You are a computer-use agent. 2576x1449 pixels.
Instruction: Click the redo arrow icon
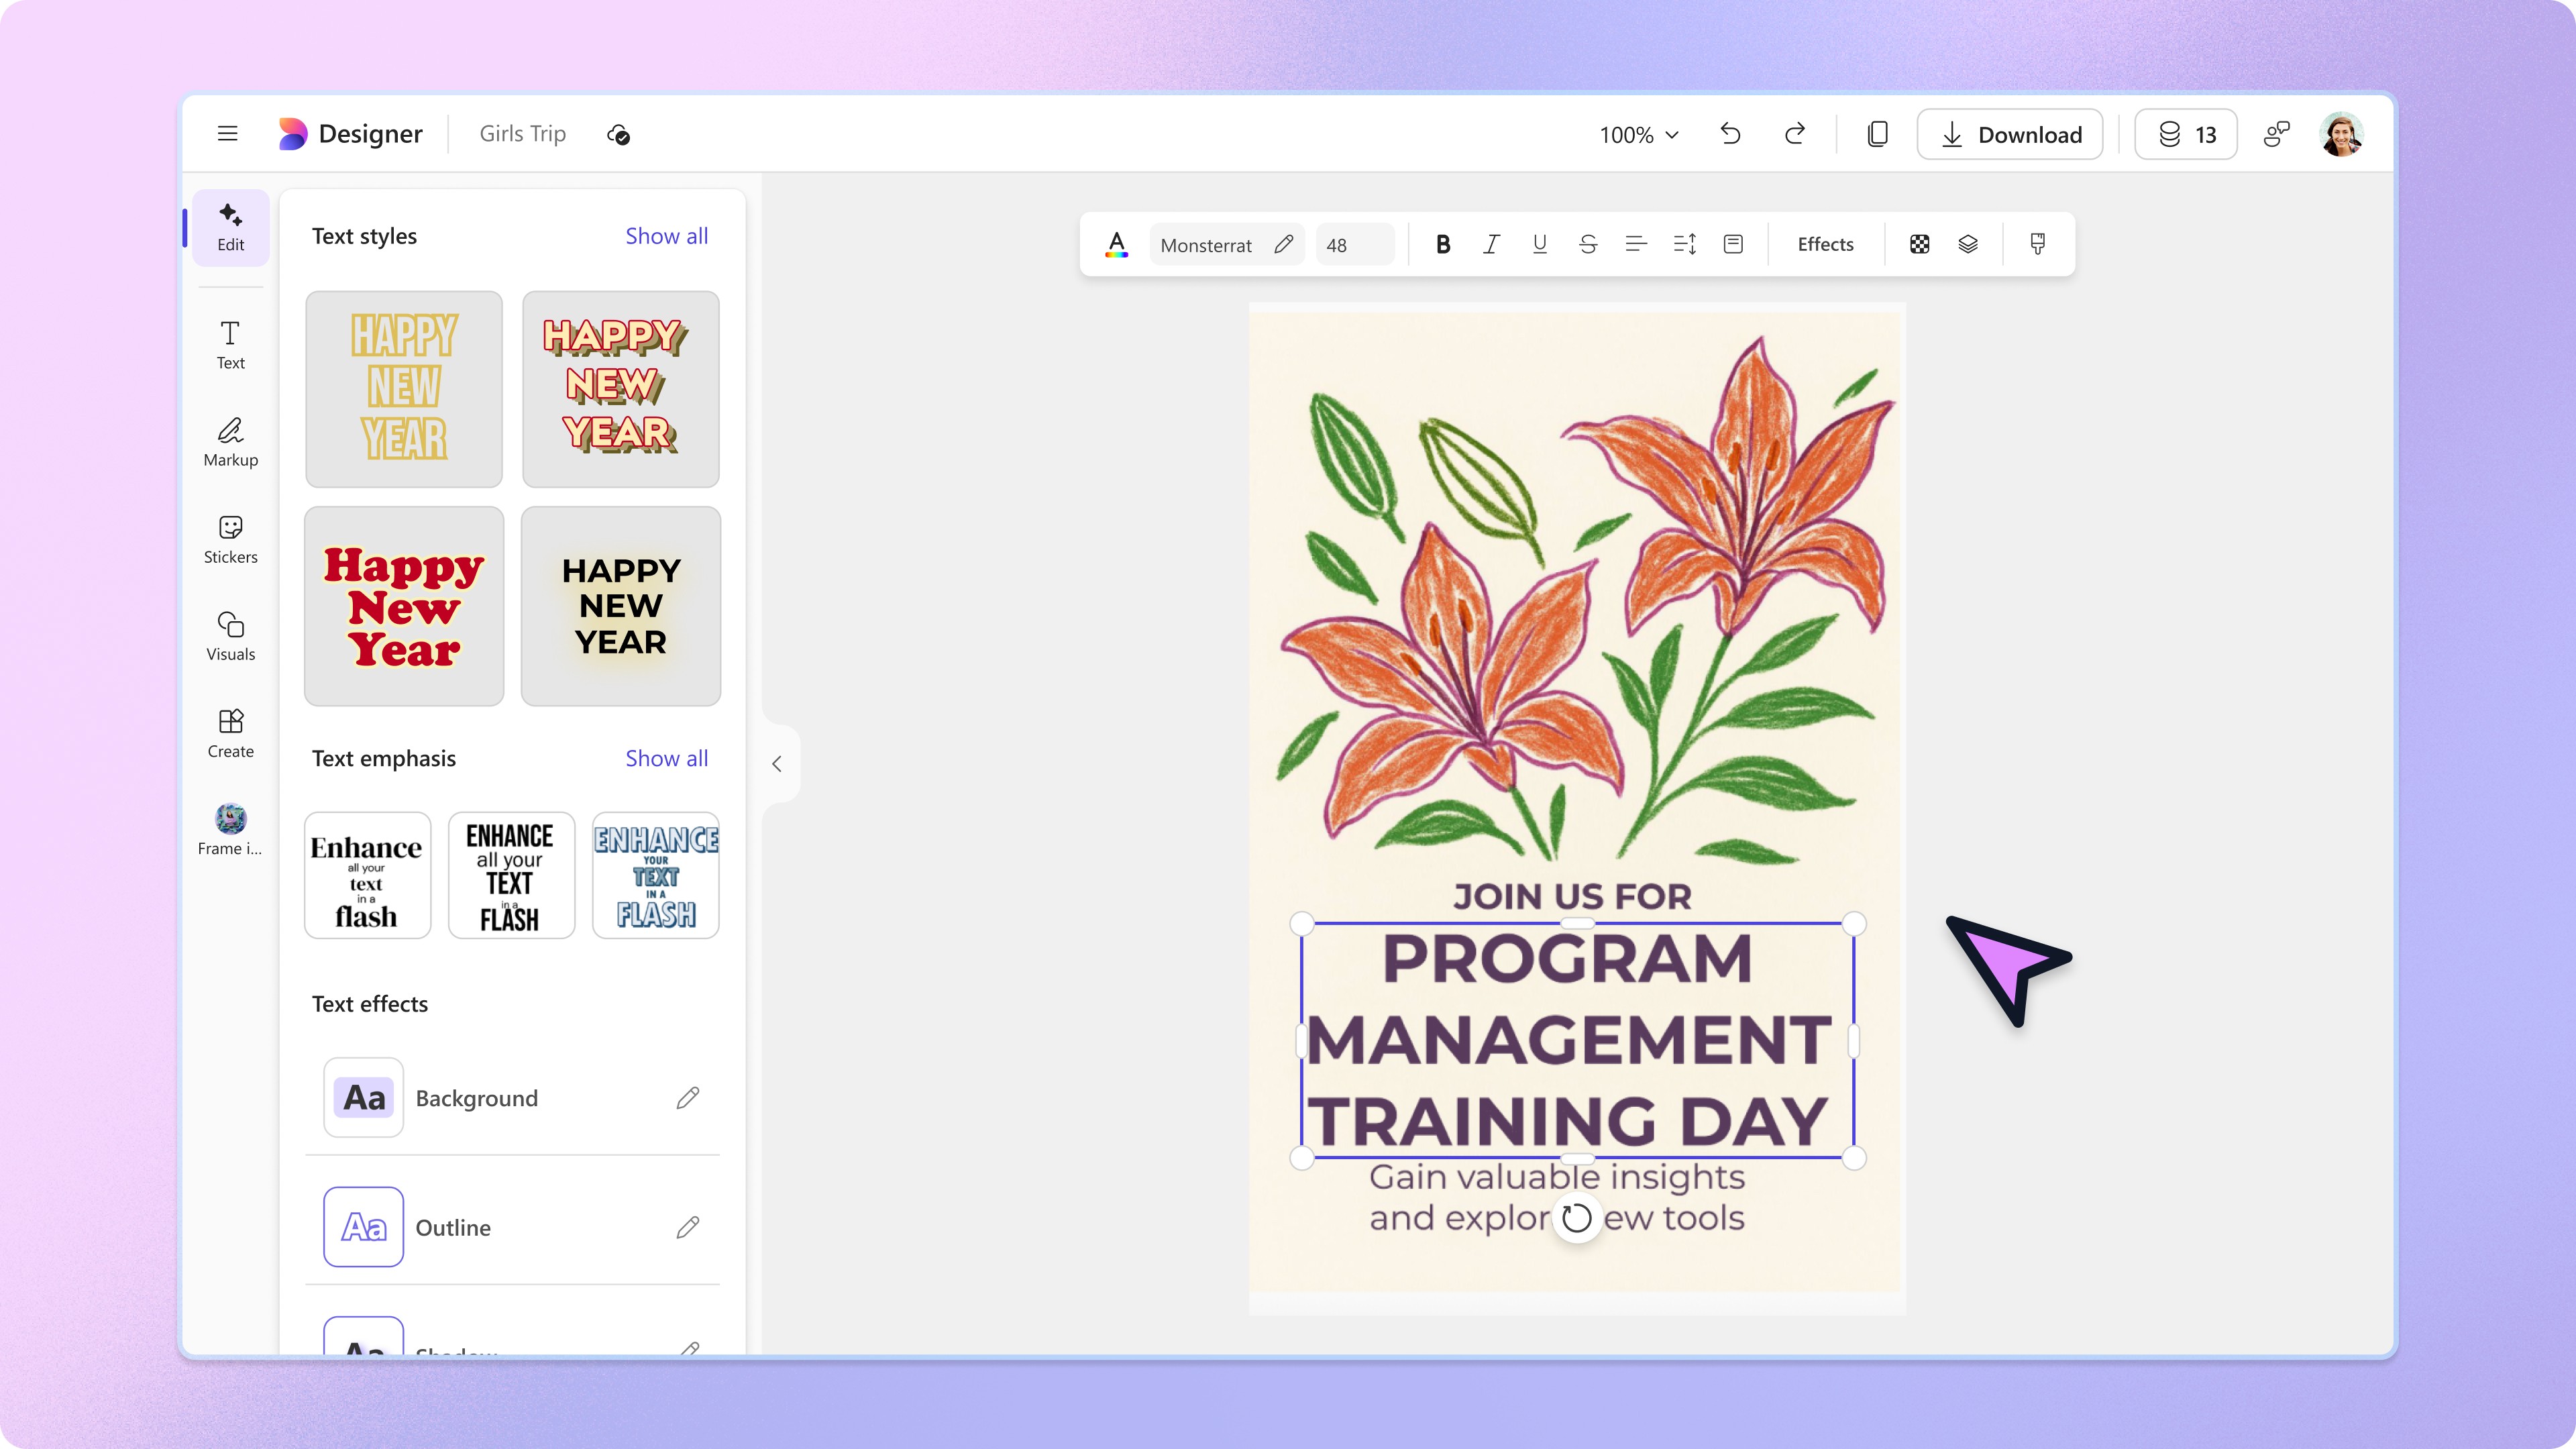[x=1795, y=134]
